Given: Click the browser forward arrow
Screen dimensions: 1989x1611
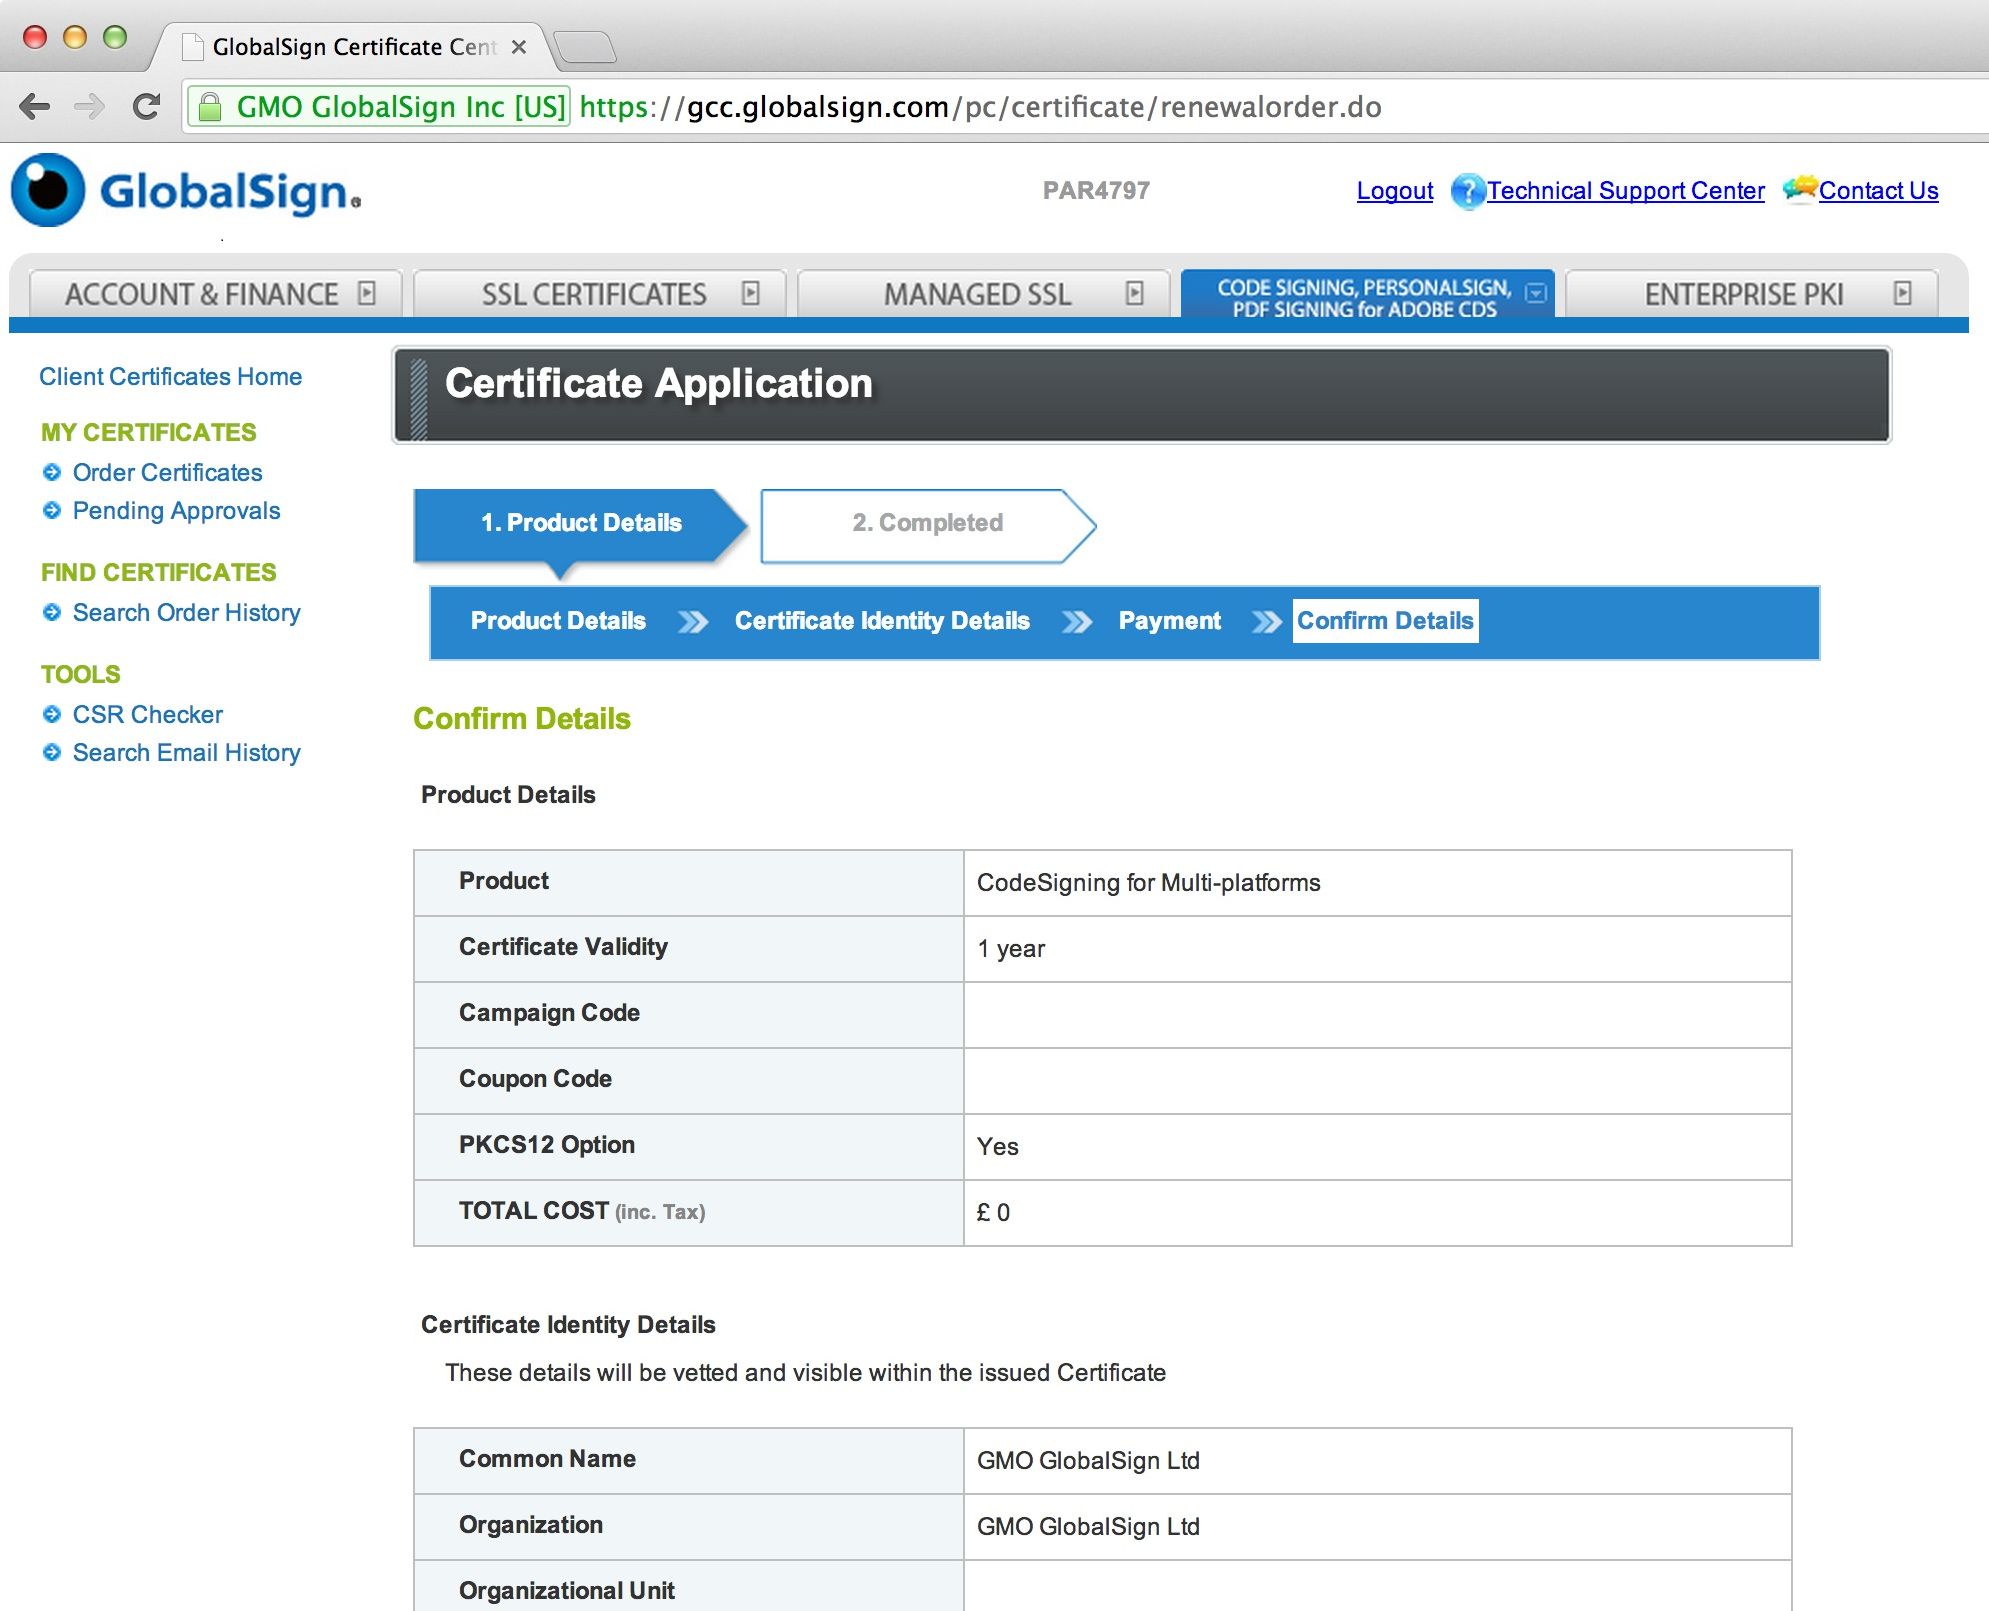Looking at the screenshot, I should point(90,106).
